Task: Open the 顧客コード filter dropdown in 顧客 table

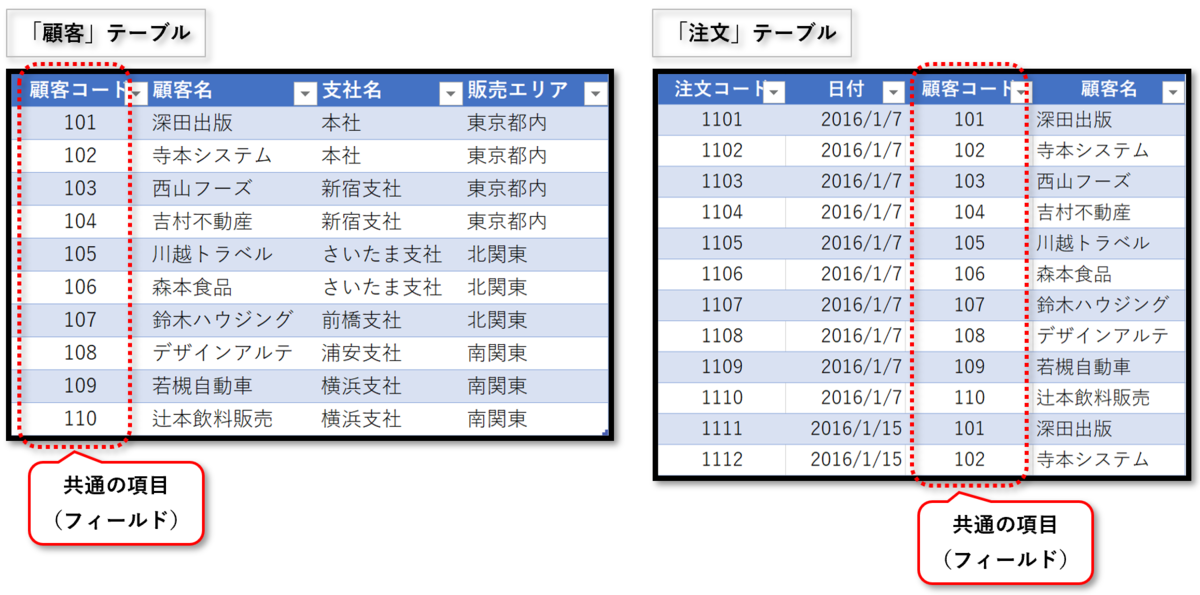Action: coord(139,93)
